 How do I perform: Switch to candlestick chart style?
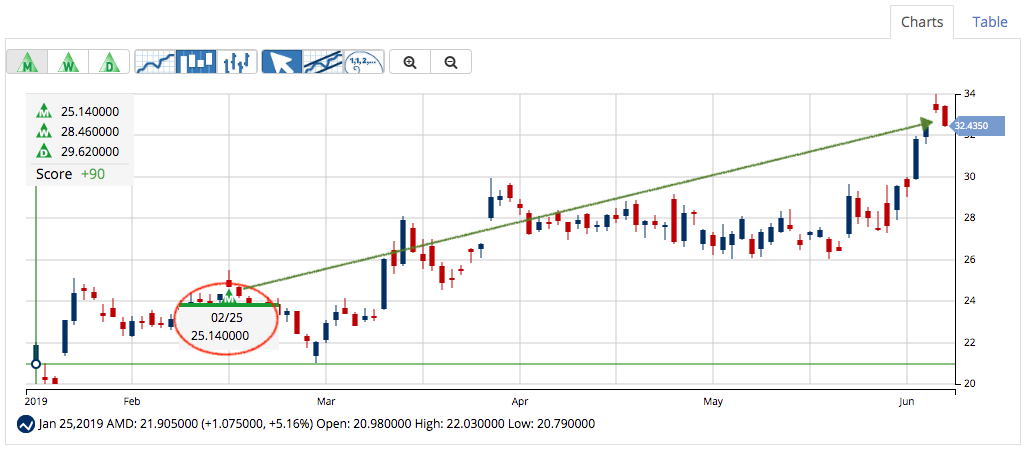(196, 62)
